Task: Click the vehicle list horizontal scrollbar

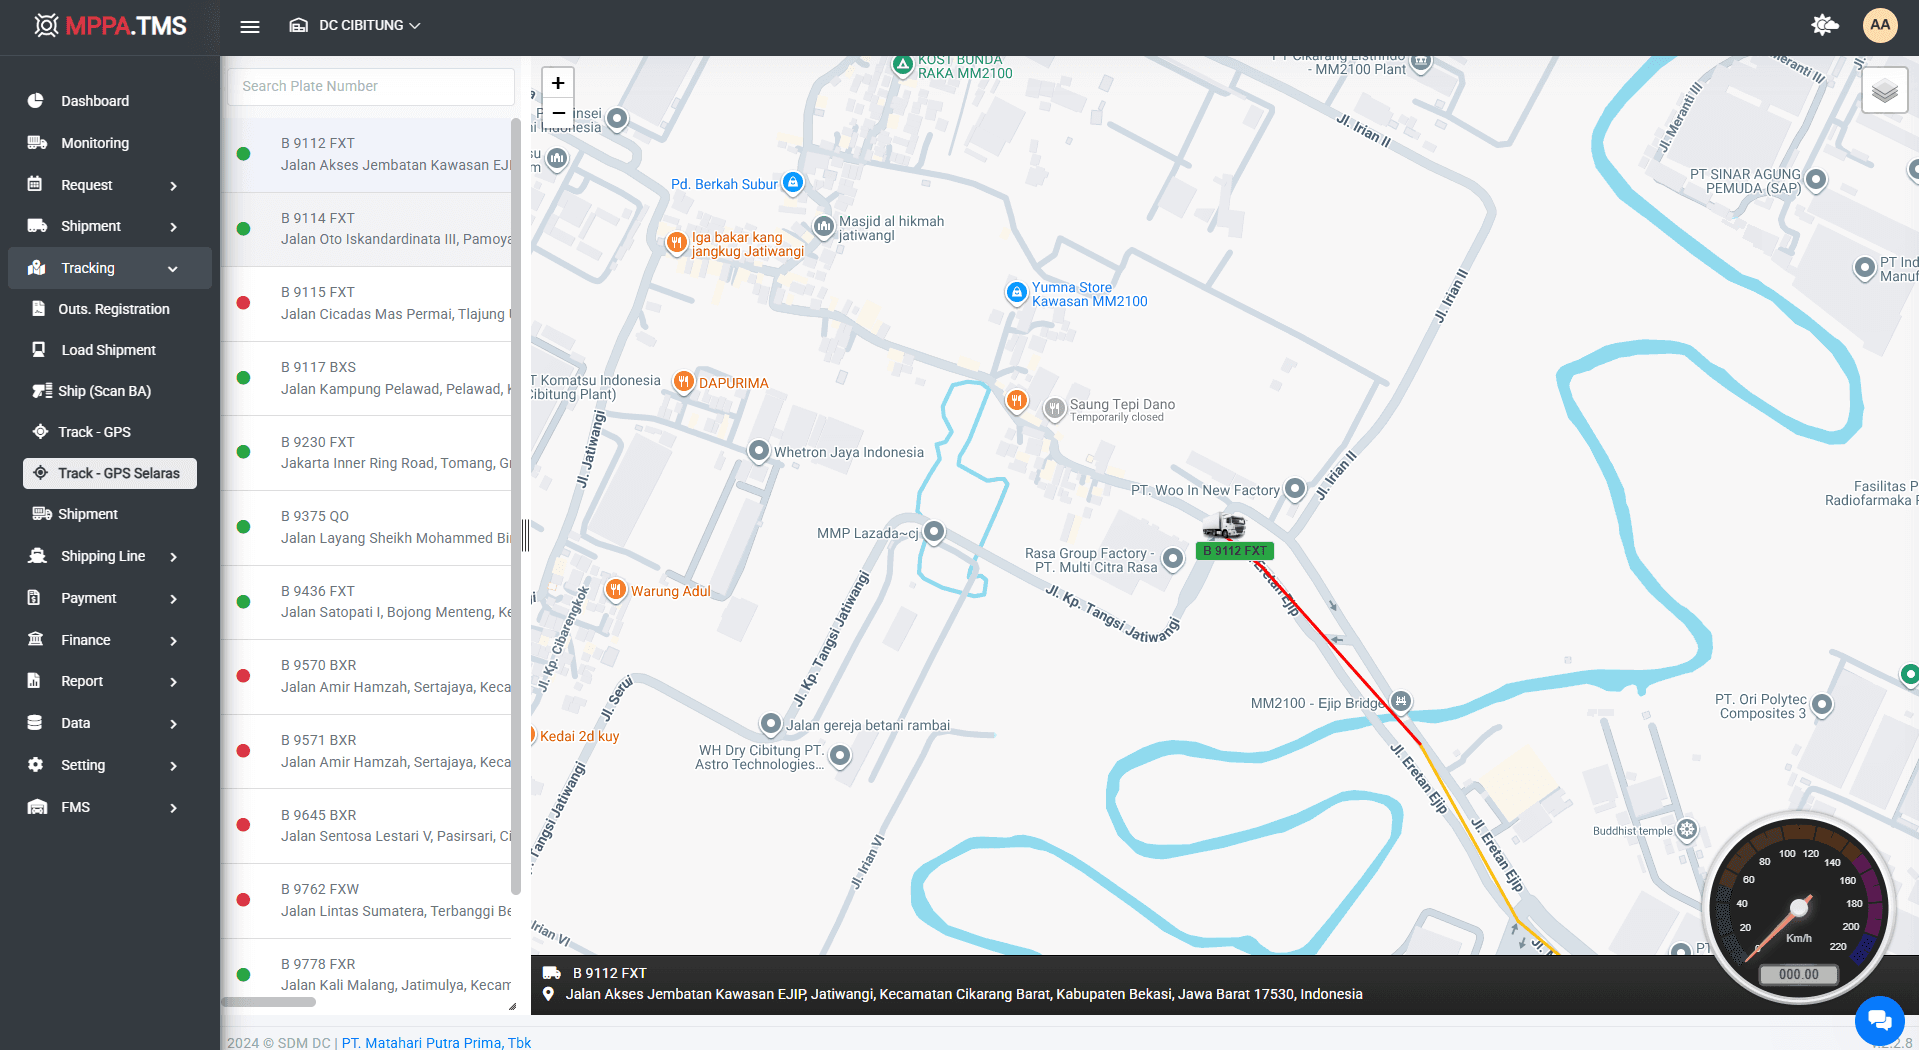Action: [269, 1001]
